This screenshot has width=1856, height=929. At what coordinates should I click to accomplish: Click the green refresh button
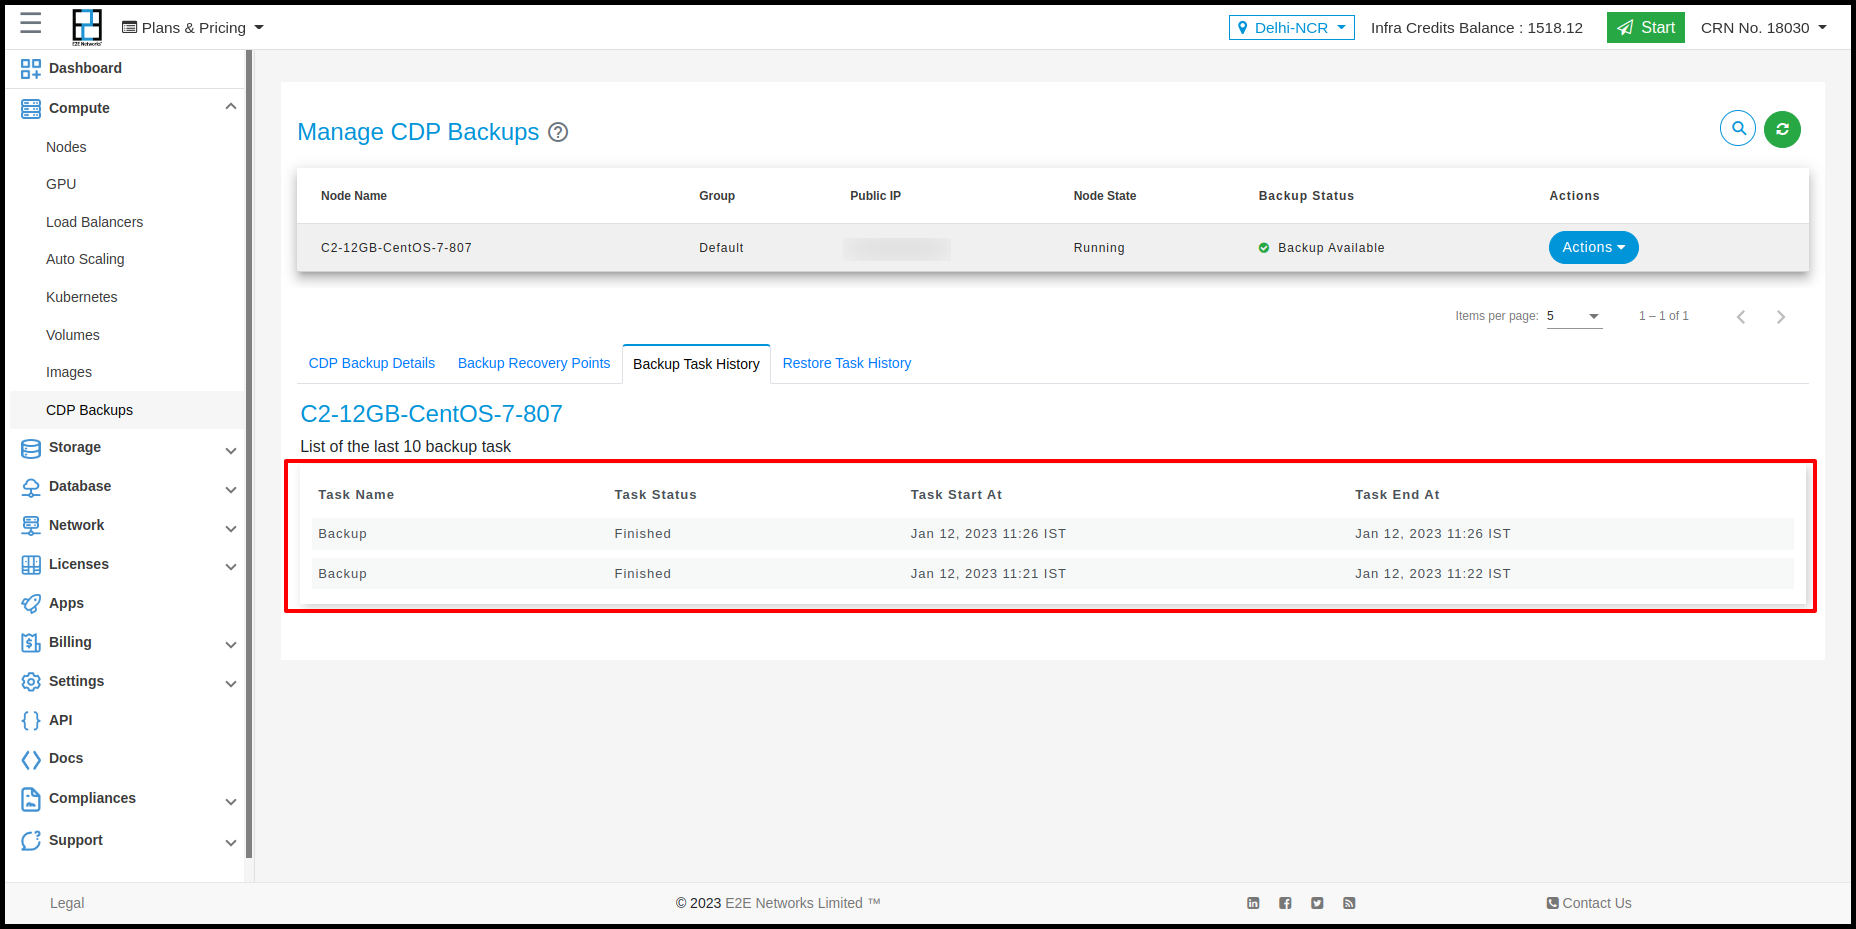[1782, 129]
